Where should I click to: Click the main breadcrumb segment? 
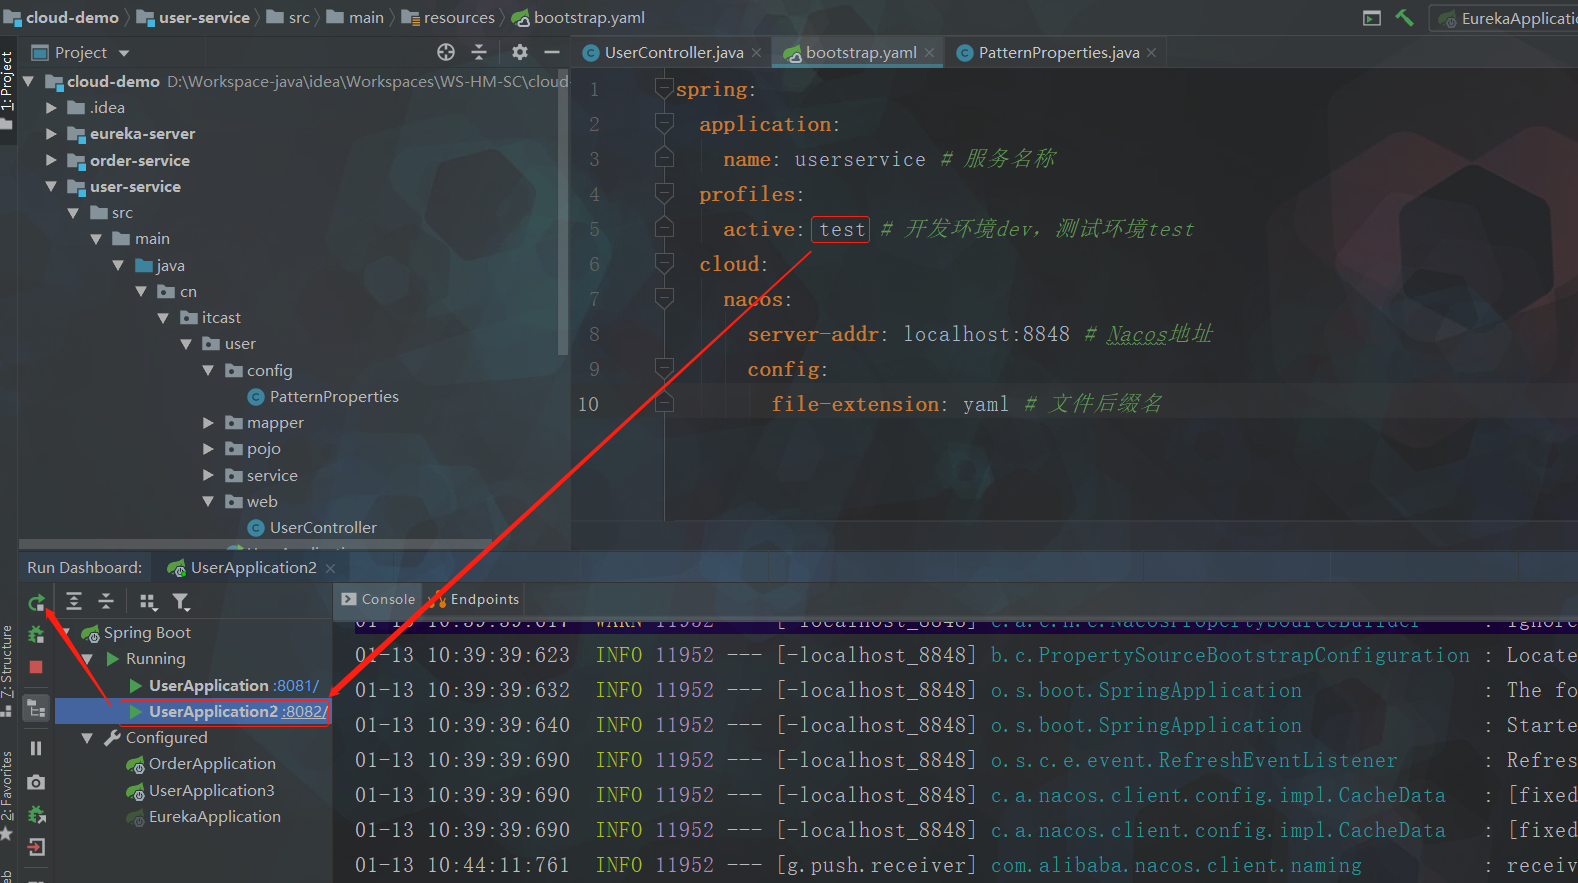point(356,18)
